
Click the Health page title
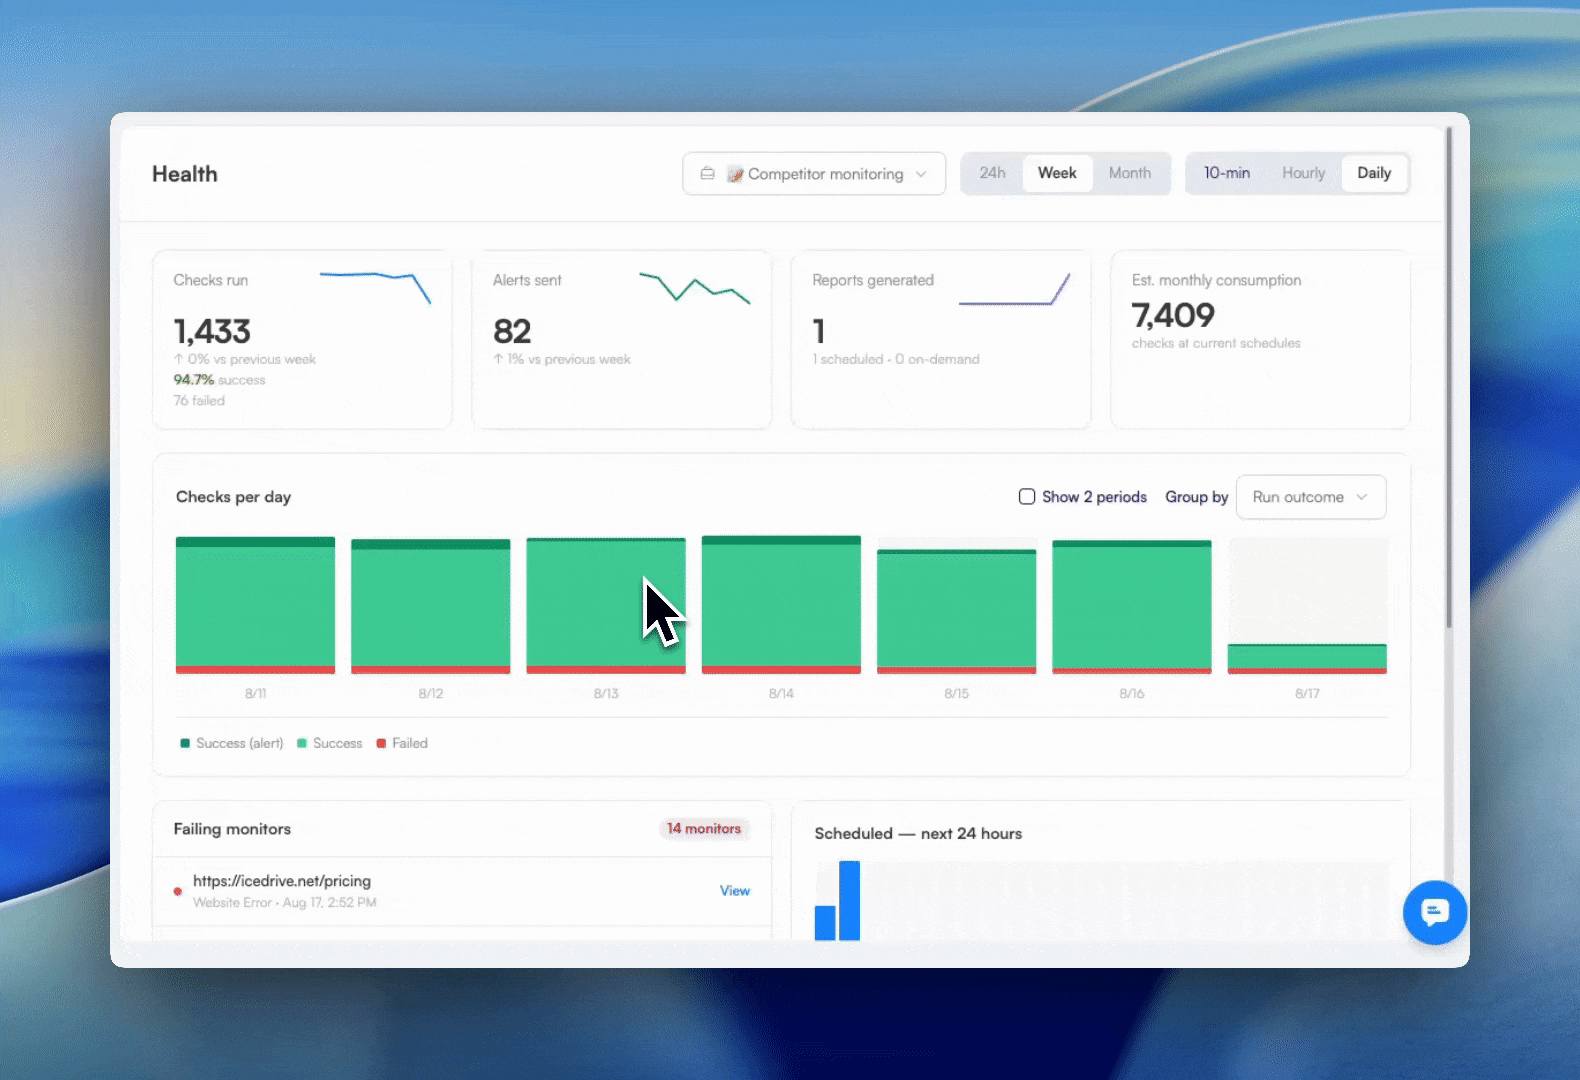coord(185,174)
